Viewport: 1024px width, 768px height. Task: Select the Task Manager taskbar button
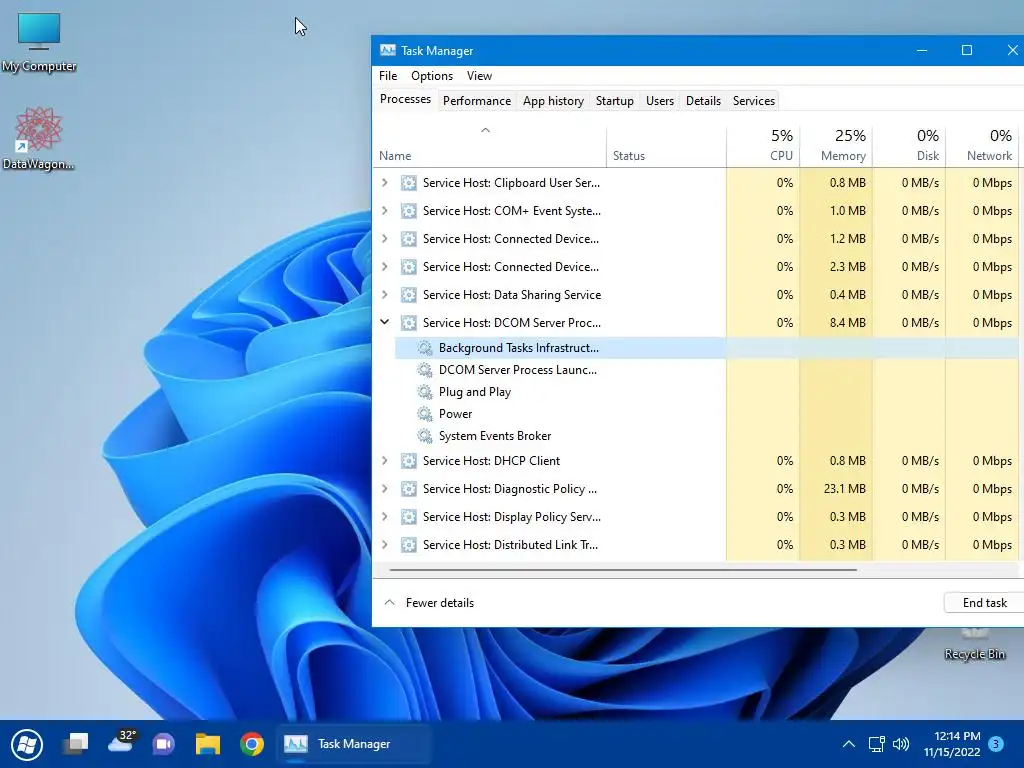coord(353,744)
